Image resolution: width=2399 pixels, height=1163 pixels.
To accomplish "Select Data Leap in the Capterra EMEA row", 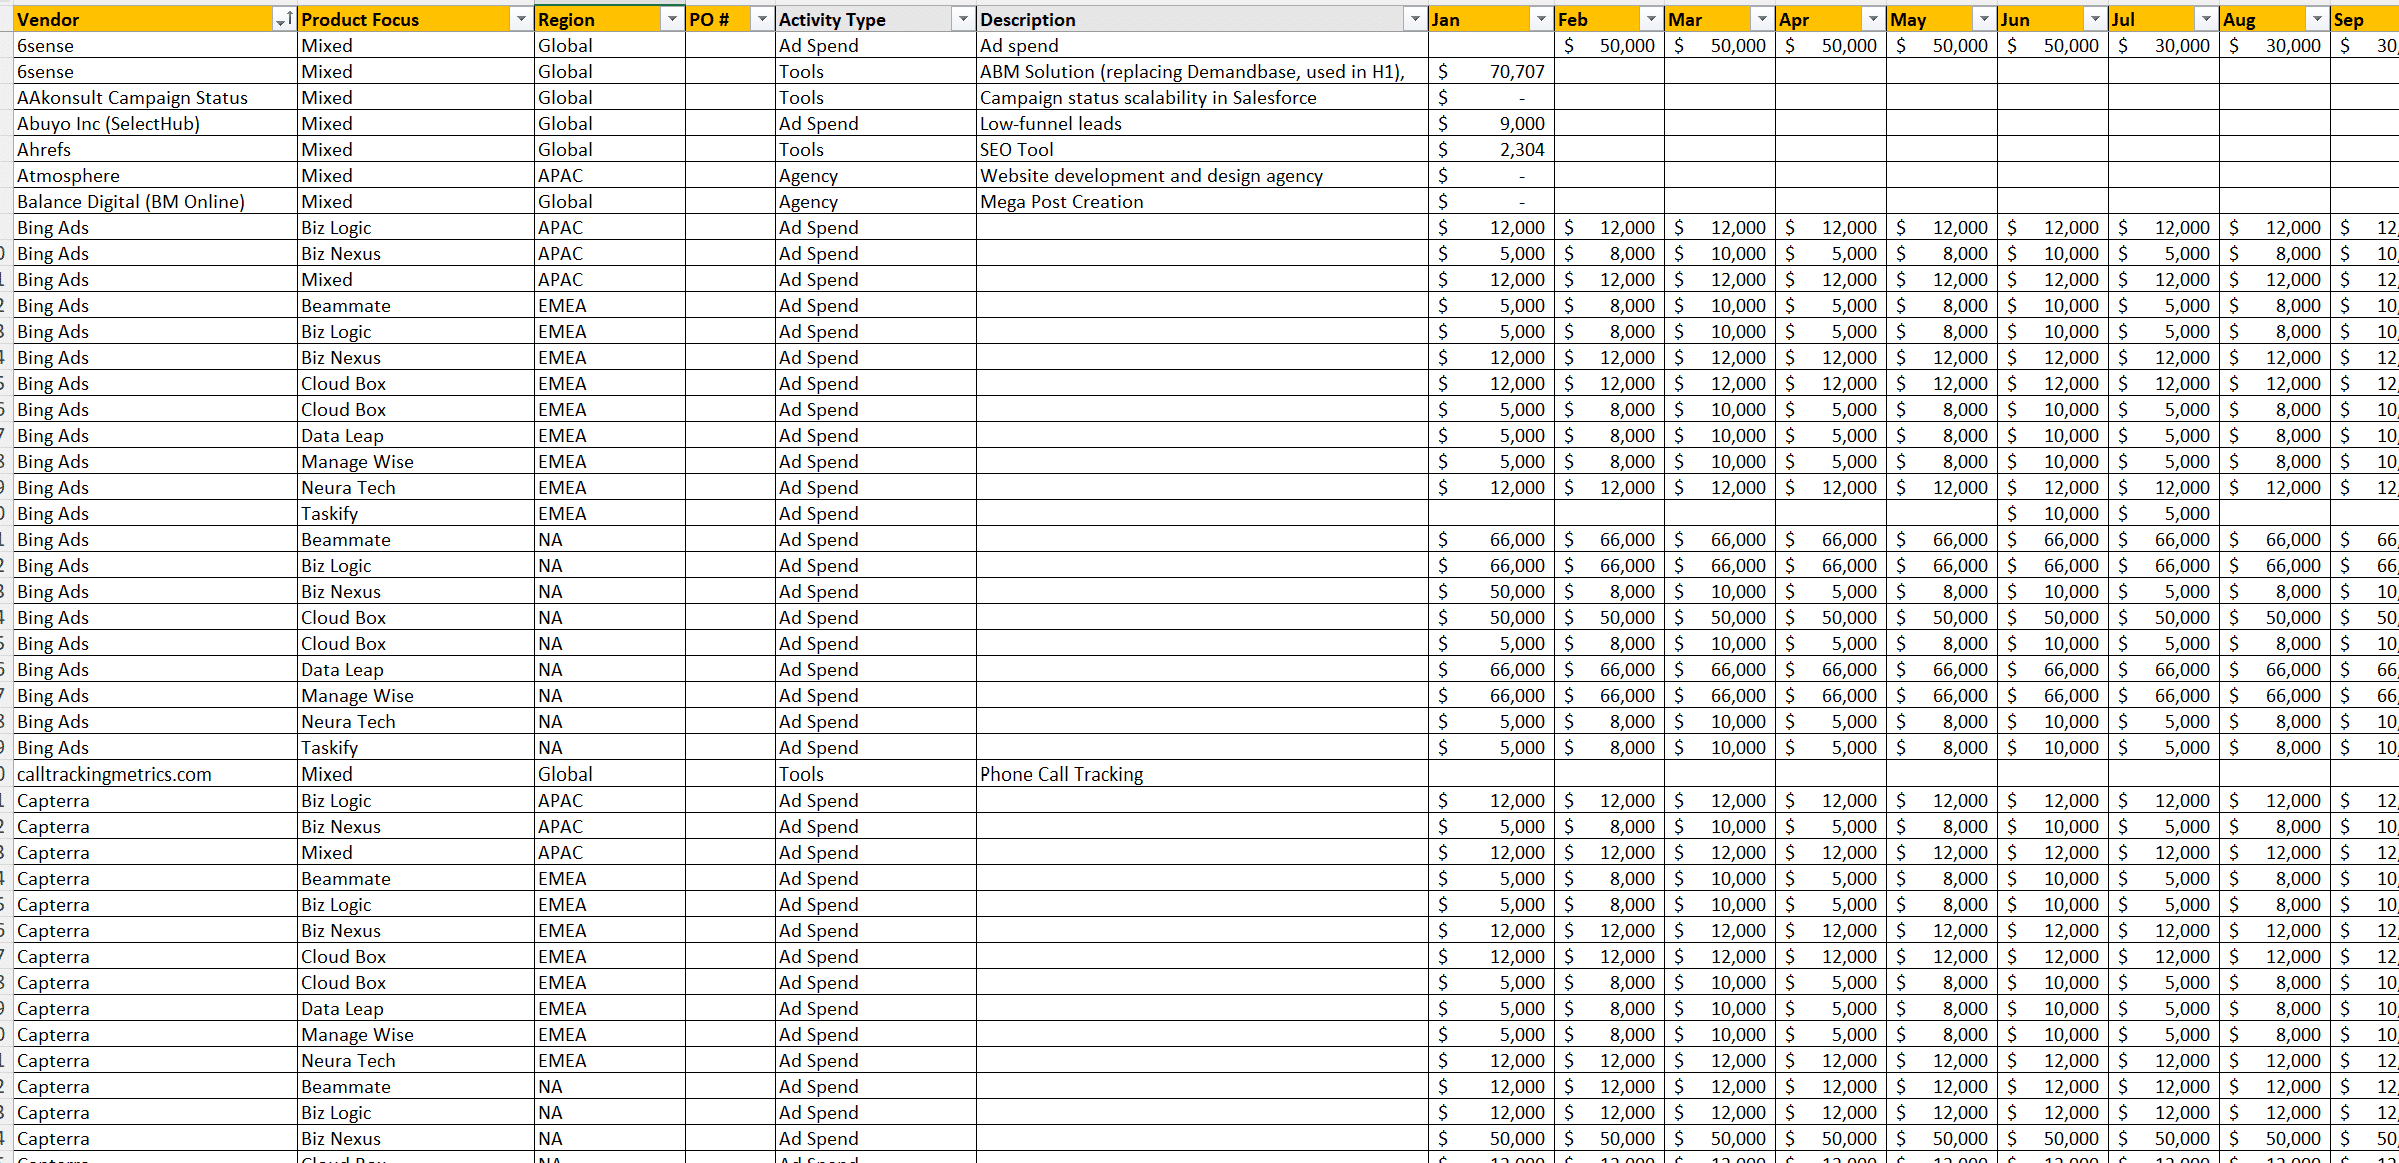I will [x=416, y=1008].
